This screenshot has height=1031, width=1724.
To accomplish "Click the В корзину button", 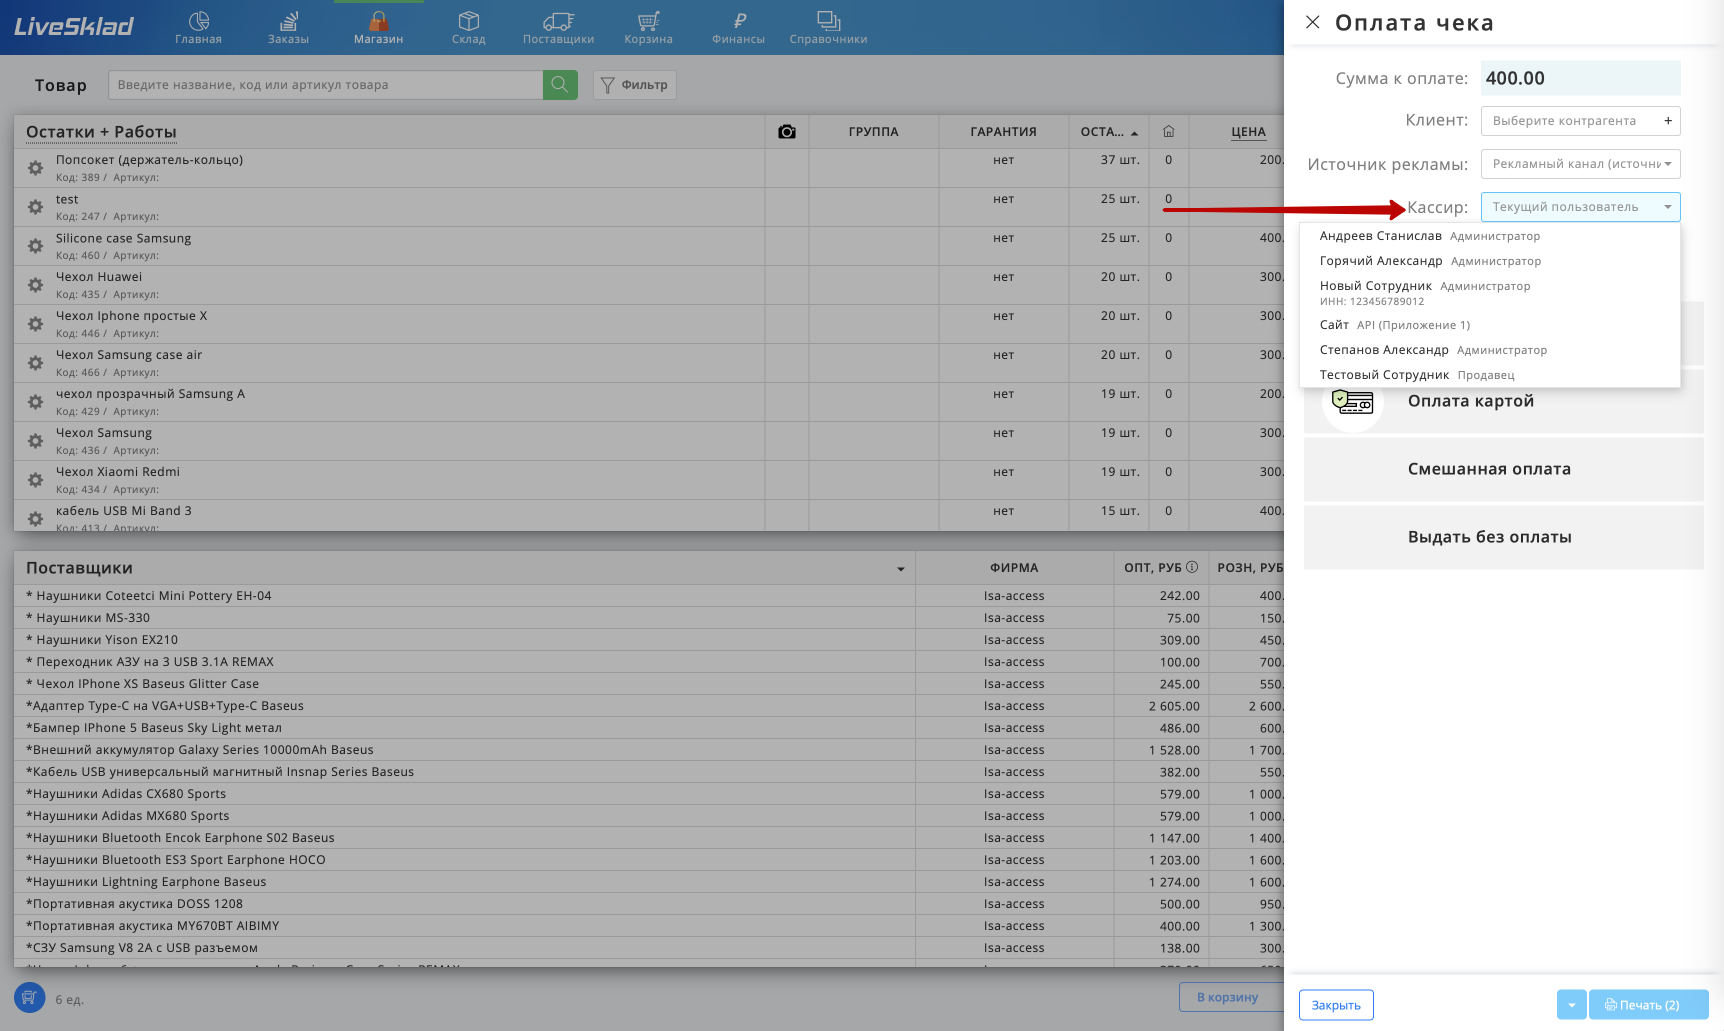I will pos(1231,997).
